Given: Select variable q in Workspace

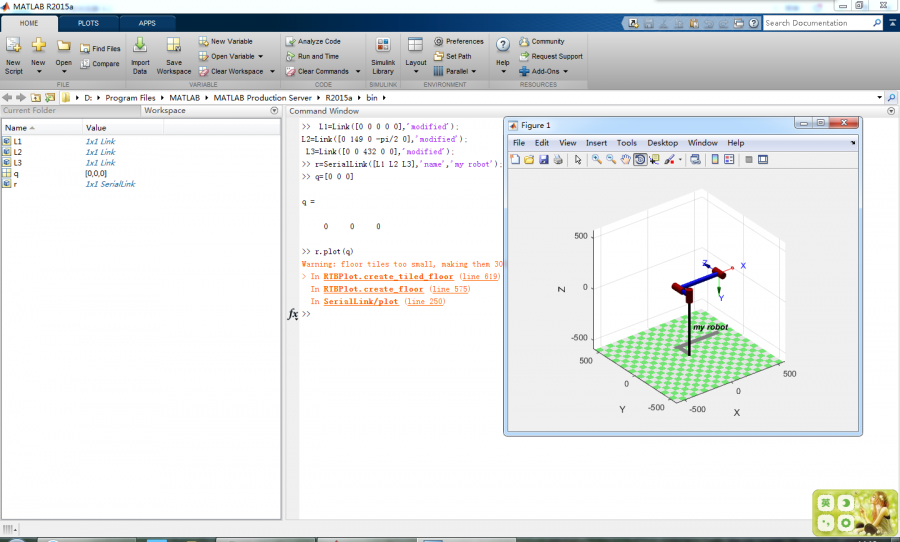Looking at the screenshot, I should [16, 173].
